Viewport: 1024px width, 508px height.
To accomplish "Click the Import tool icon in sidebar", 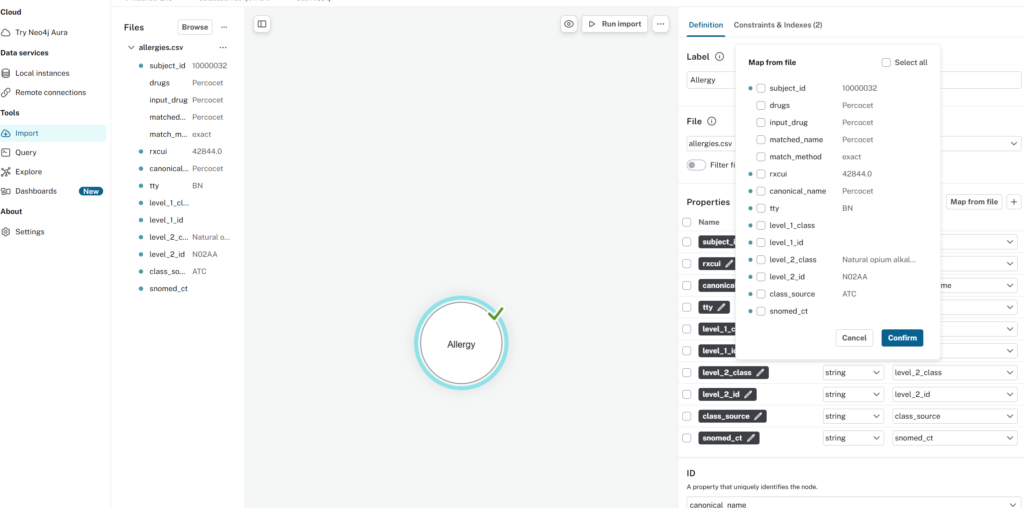I will (7, 133).
